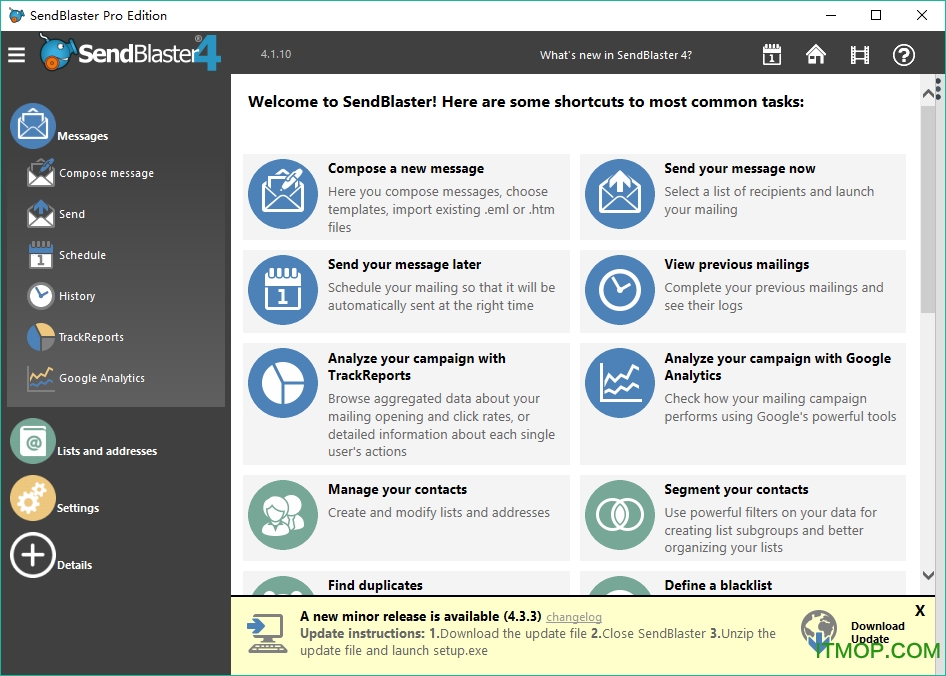Viewport: 946px width, 676px height.
Task: Click the version number 4.1.10 text
Action: point(276,54)
